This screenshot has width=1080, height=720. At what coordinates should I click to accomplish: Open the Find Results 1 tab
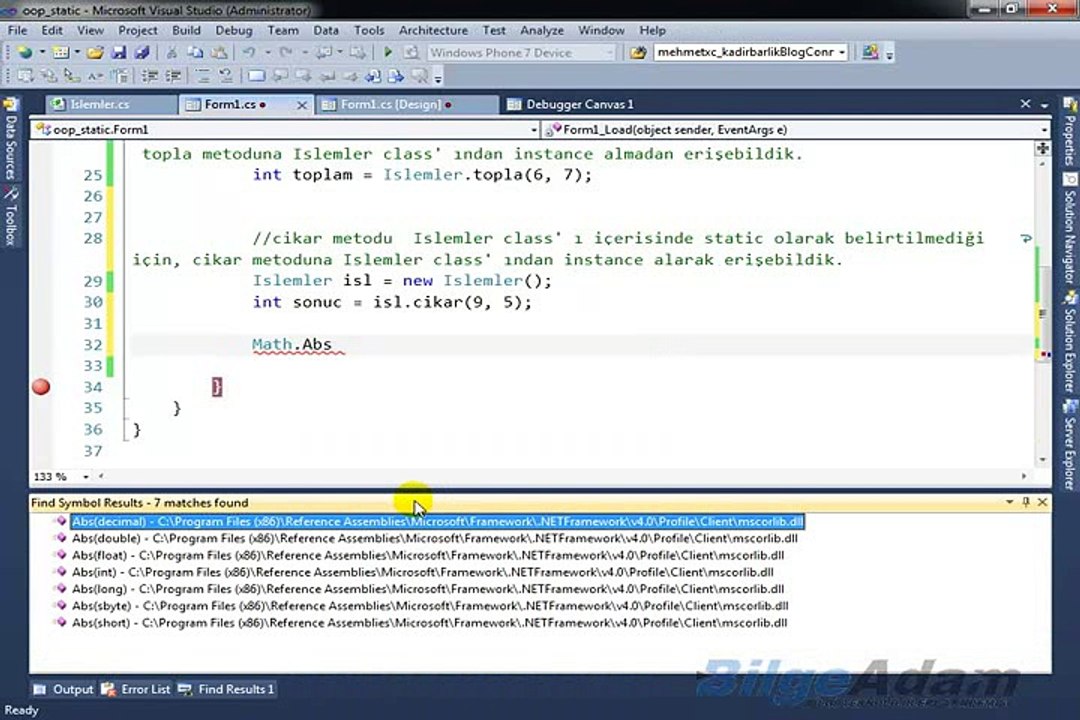(227, 689)
